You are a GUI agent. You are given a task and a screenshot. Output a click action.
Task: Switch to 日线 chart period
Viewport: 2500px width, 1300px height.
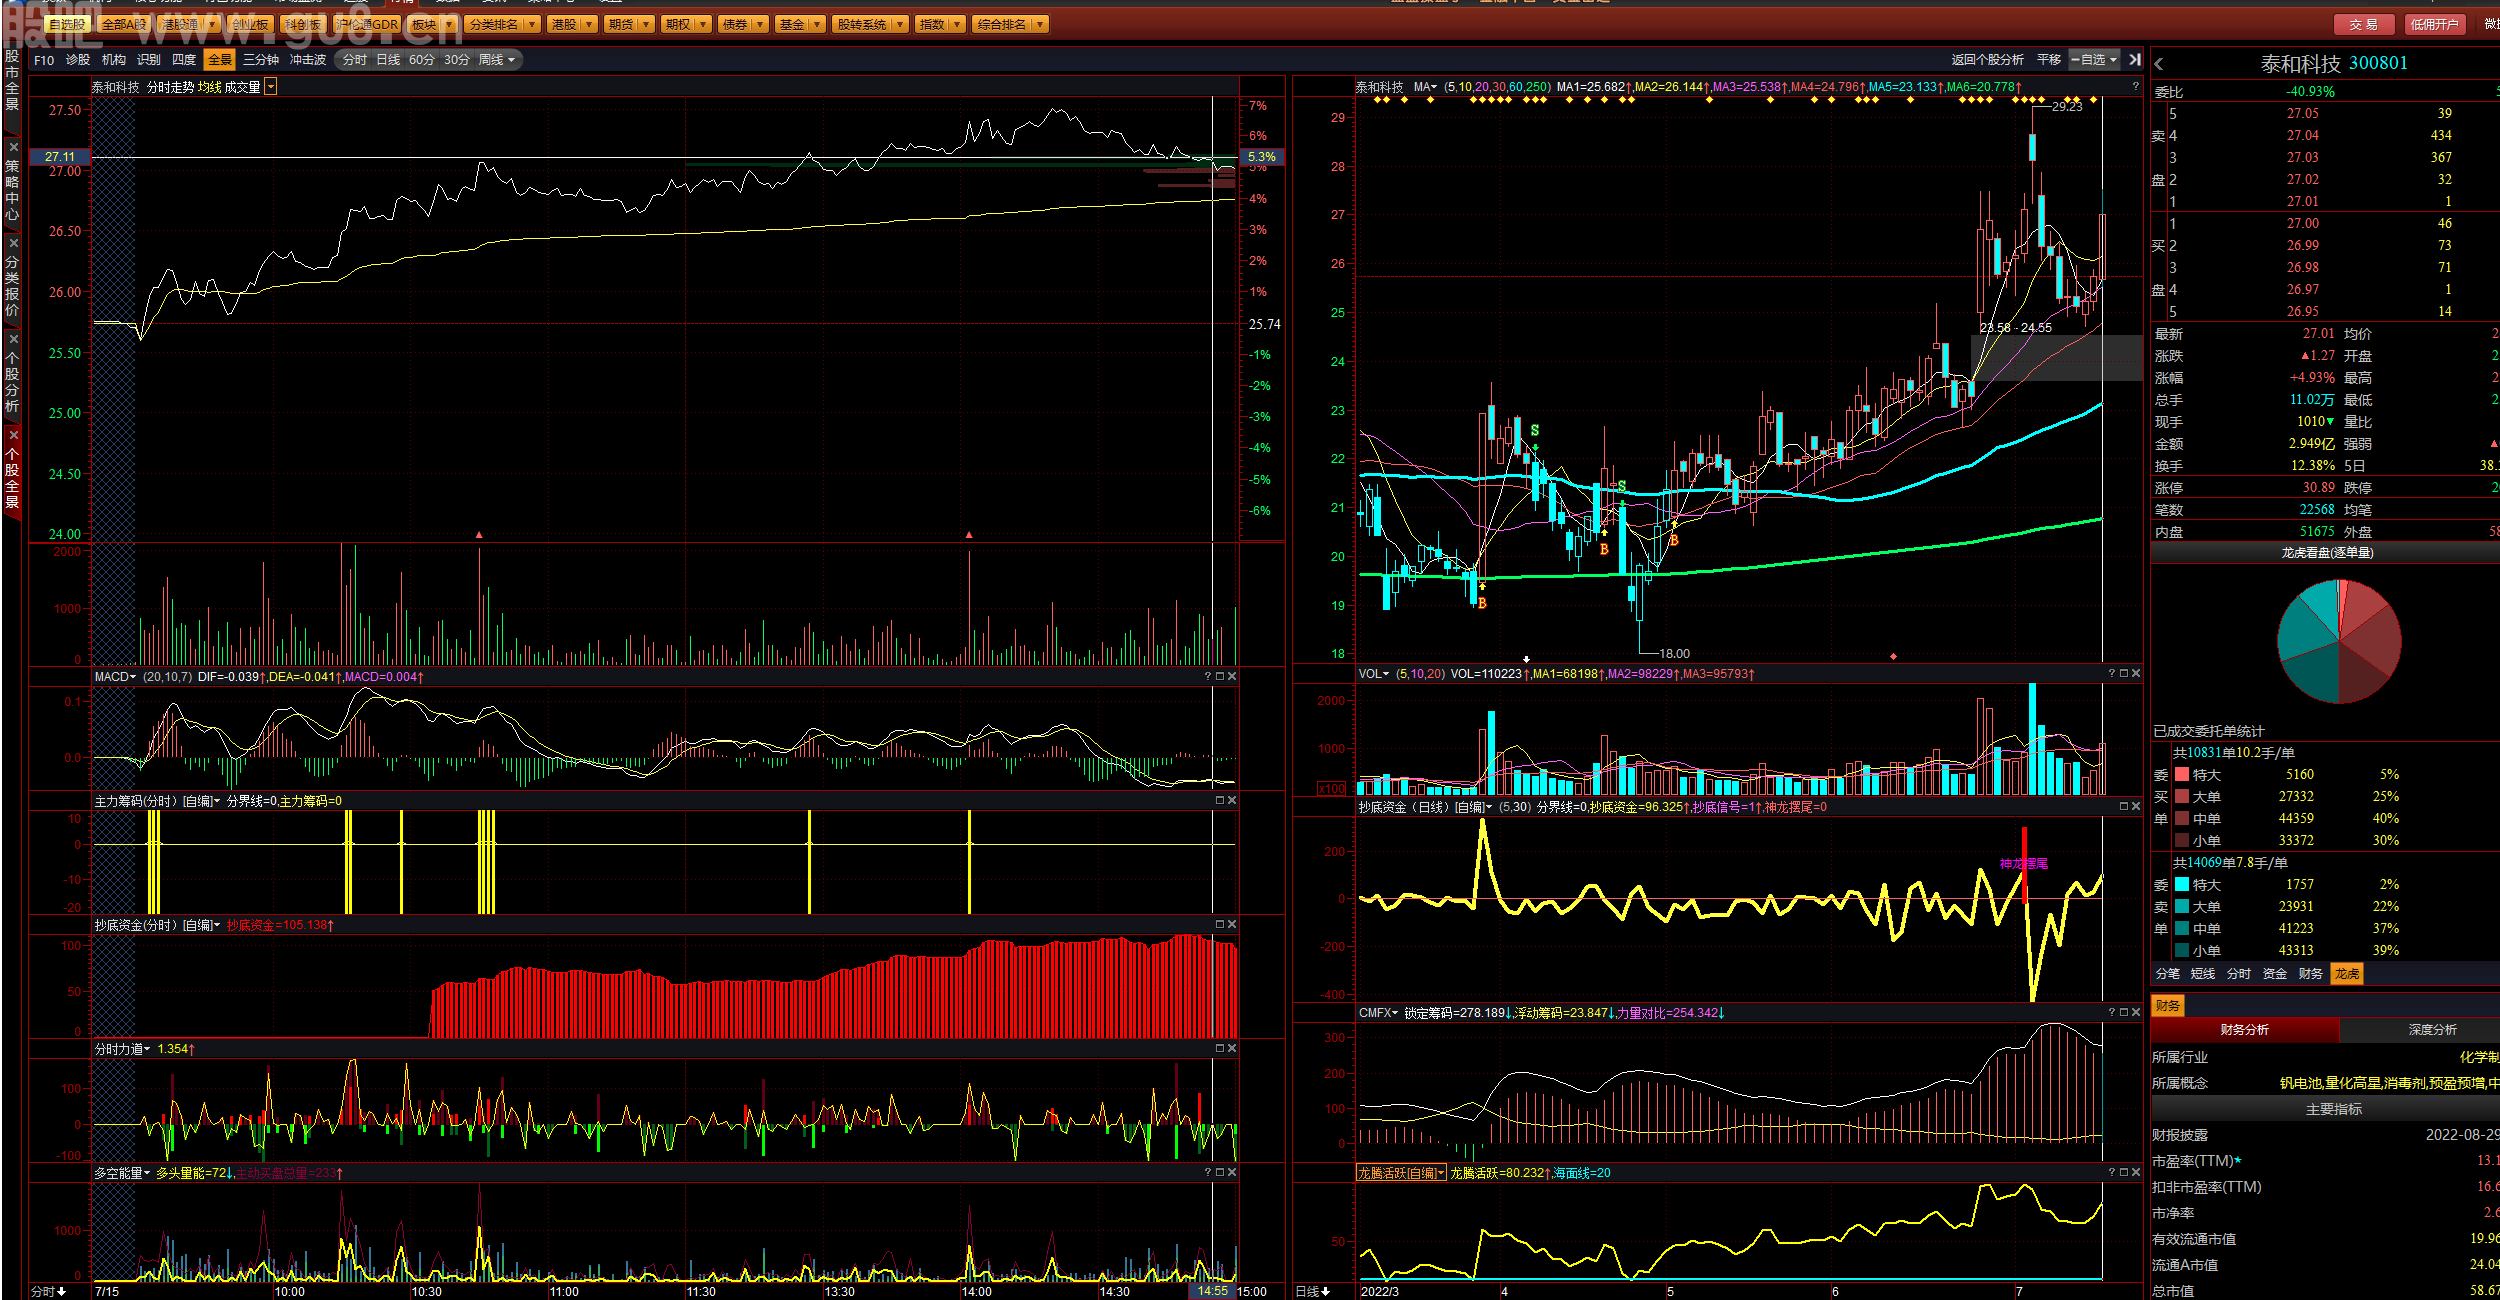click(388, 60)
